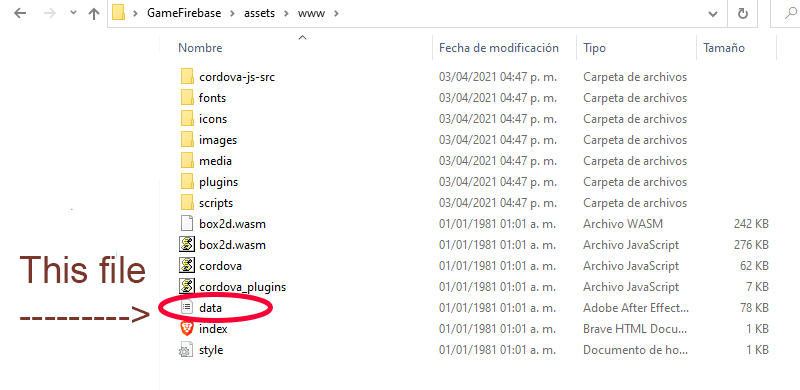Select the icons folder icon
Screen dimensions: 800x390
[187, 119]
